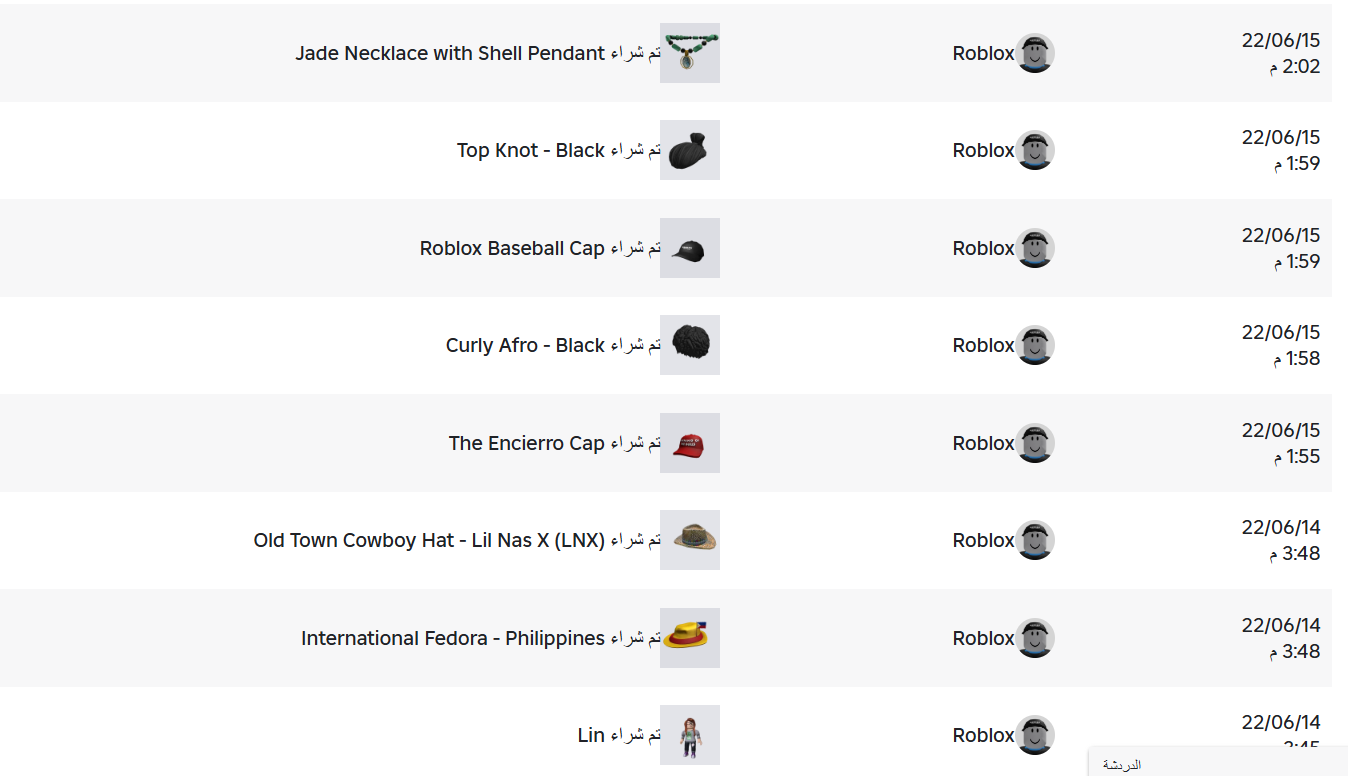
Task: Click Old Town Cowboy Hat - Lil Nas X link
Action: (429, 540)
